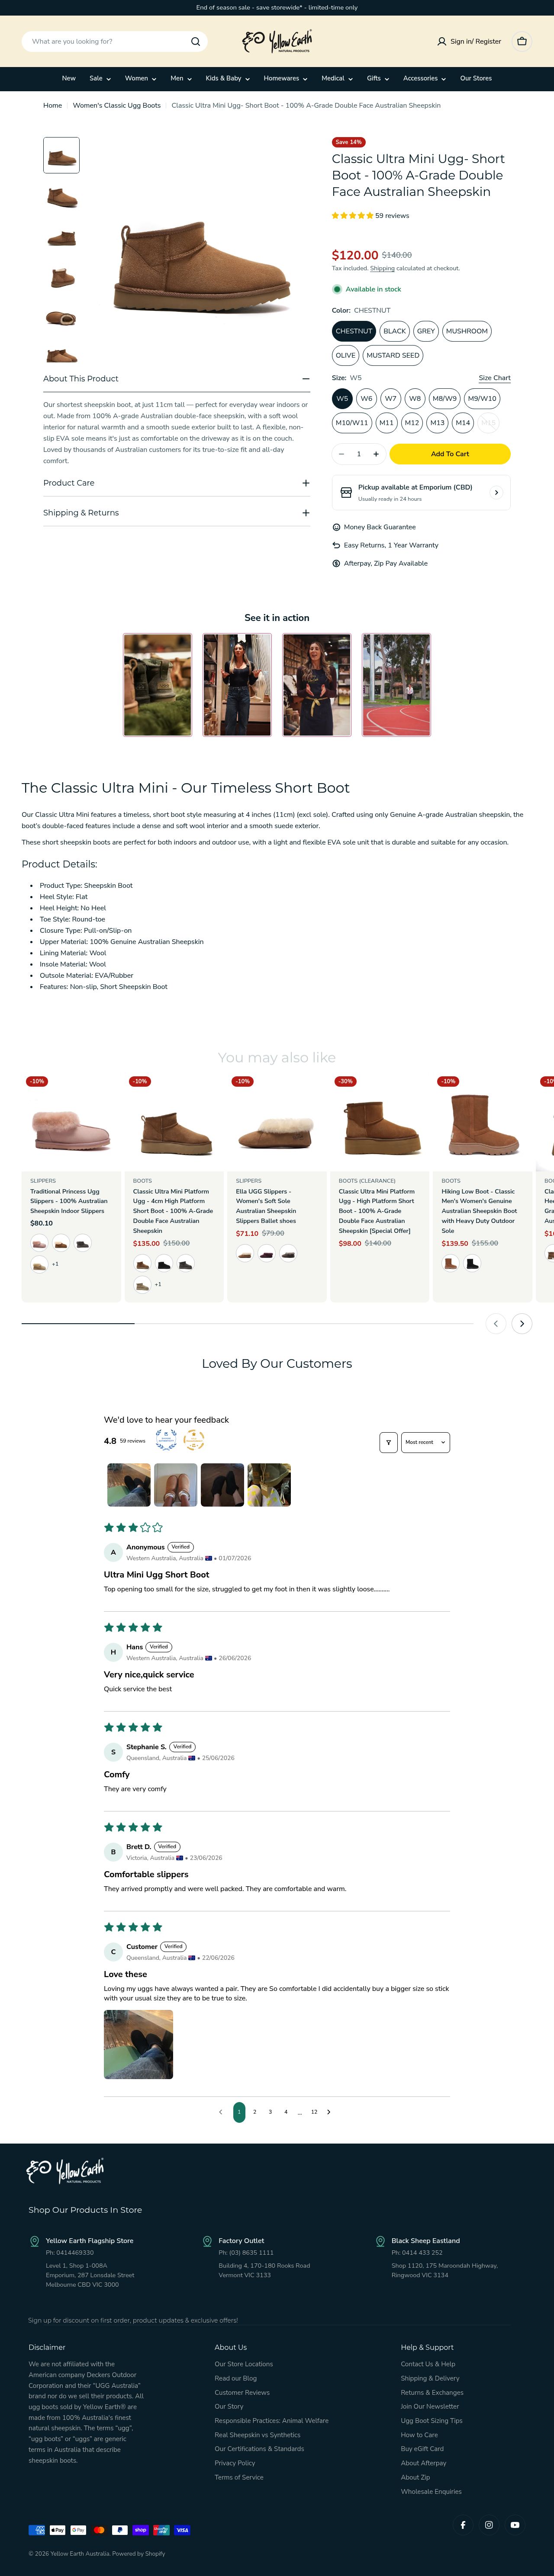Choose size M10/W11
554x2576 pixels.
[352, 423]
